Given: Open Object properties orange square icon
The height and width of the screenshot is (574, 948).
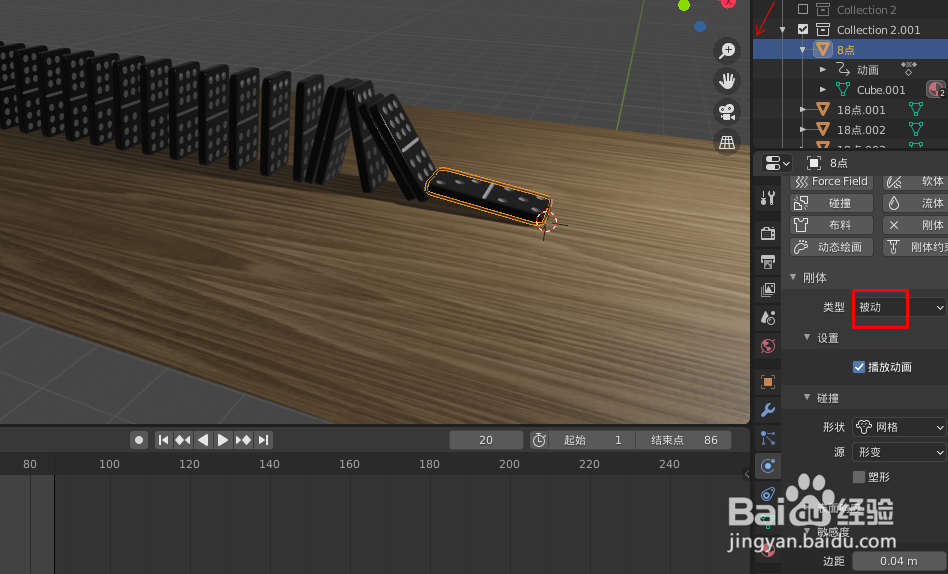Looking at the screenshot, I should click(x=768, y=382).
